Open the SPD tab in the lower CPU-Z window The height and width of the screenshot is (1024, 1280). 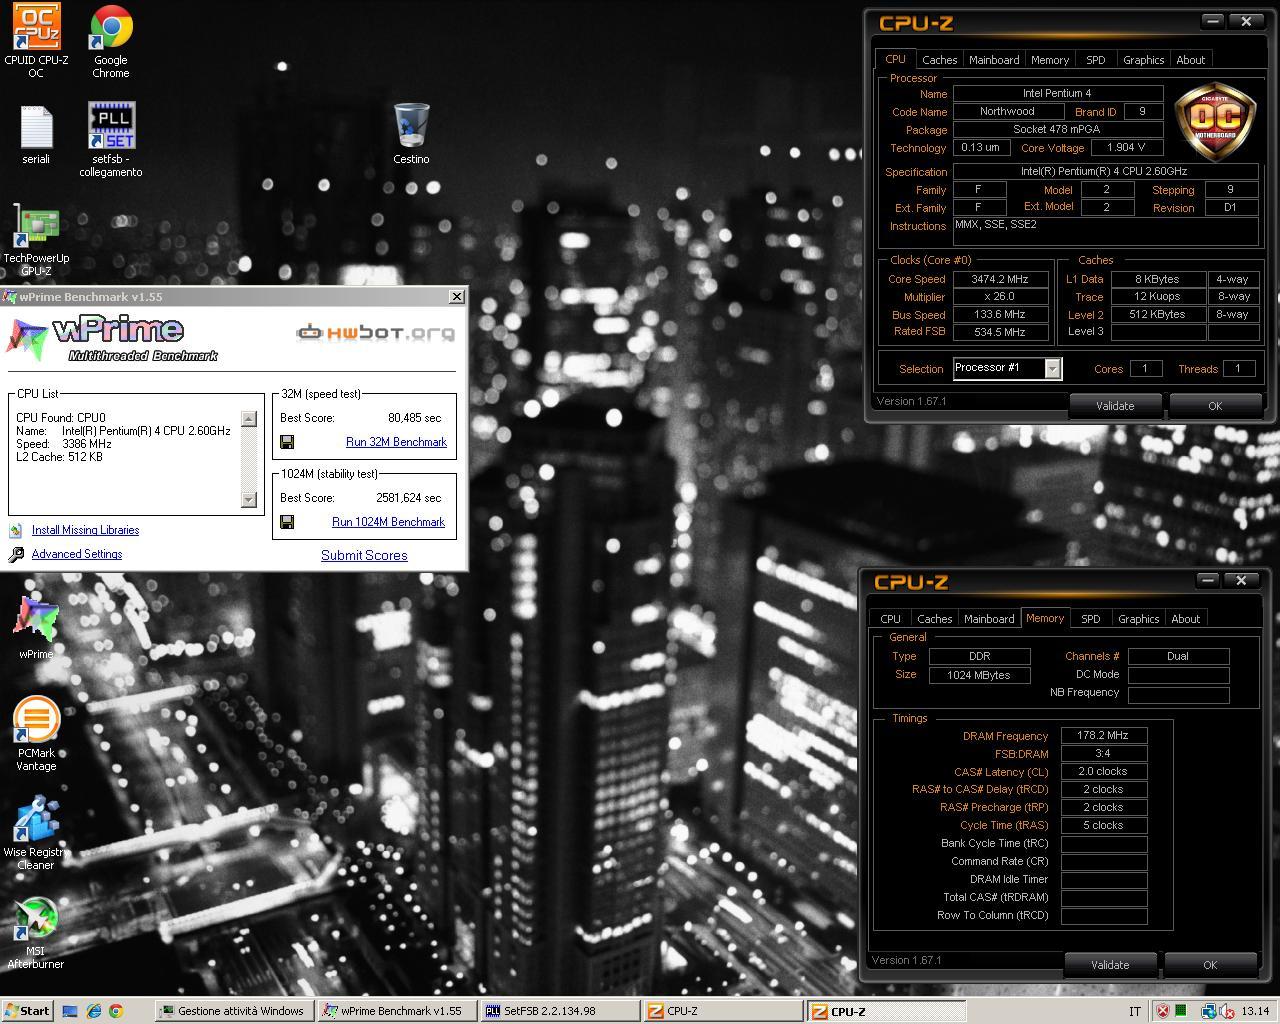coord(1090,619)
